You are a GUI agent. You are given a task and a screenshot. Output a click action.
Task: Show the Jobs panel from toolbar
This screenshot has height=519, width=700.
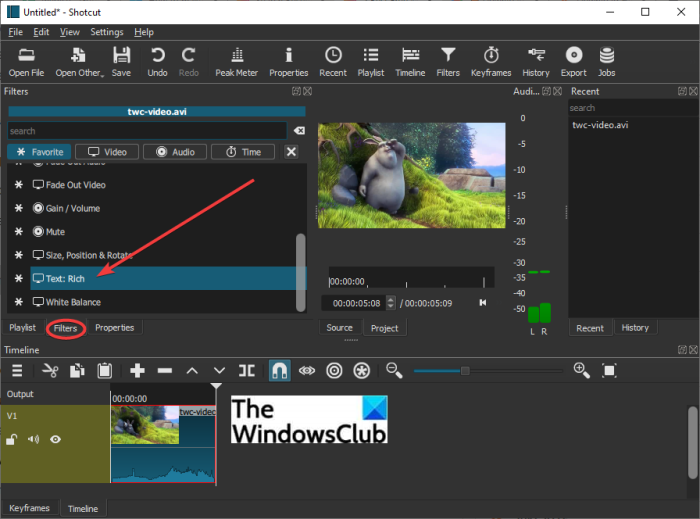[x=606, y=61]
